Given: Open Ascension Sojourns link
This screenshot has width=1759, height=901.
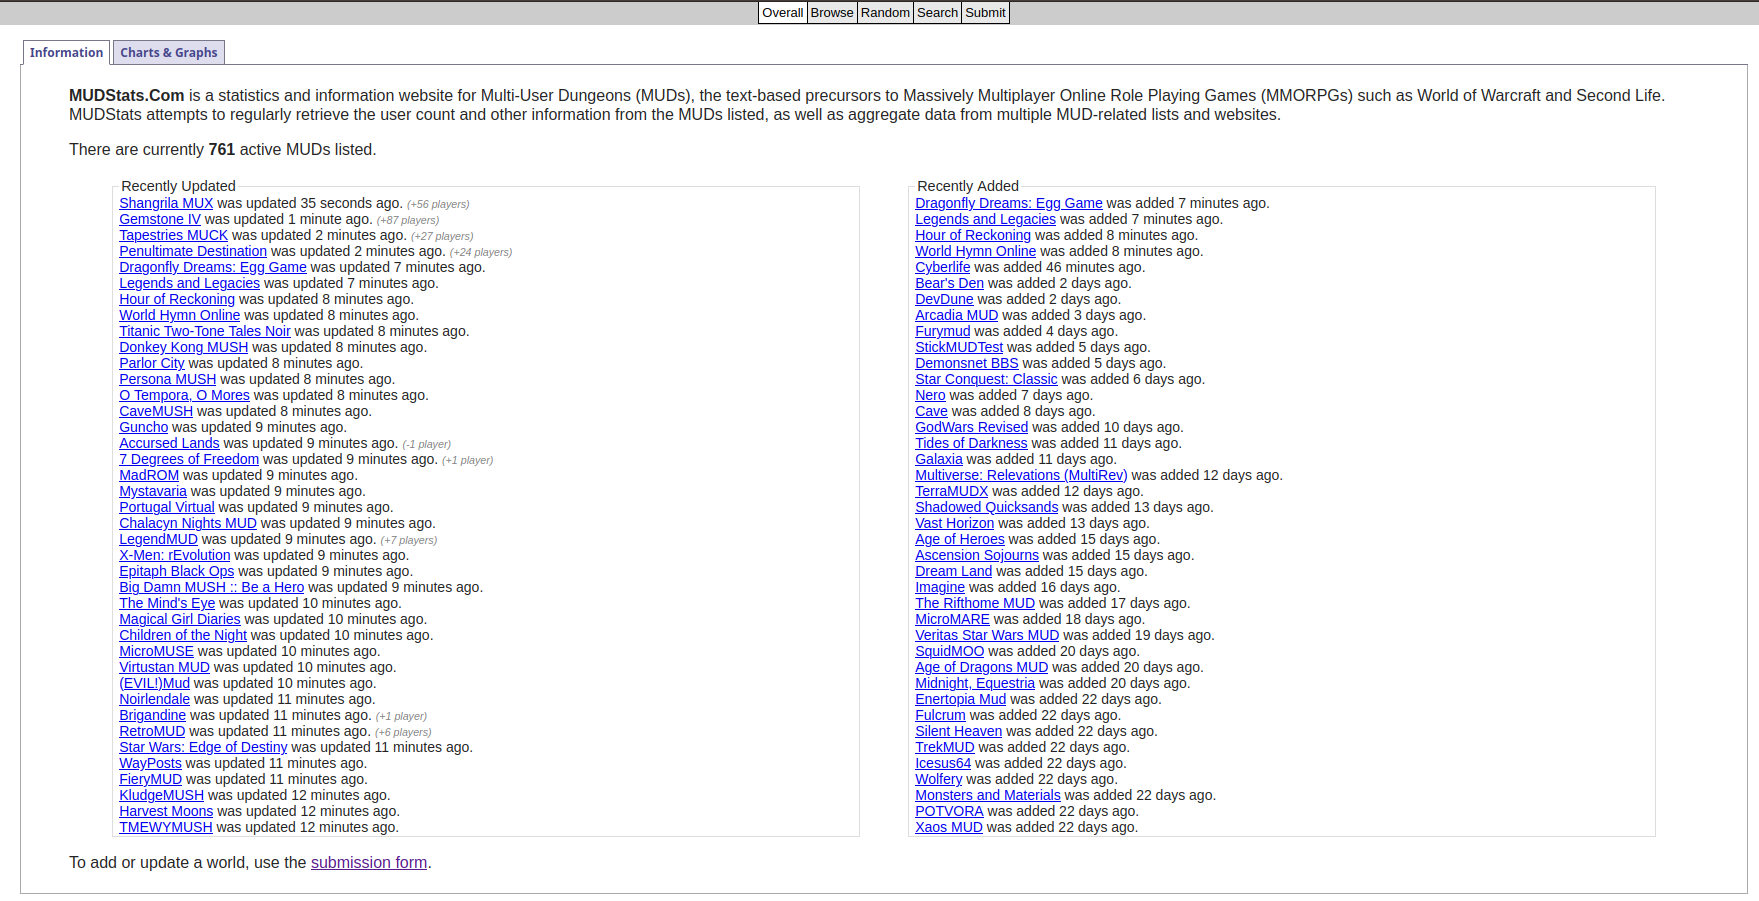Looking at the screenshot, I should [x=977, y=555].
